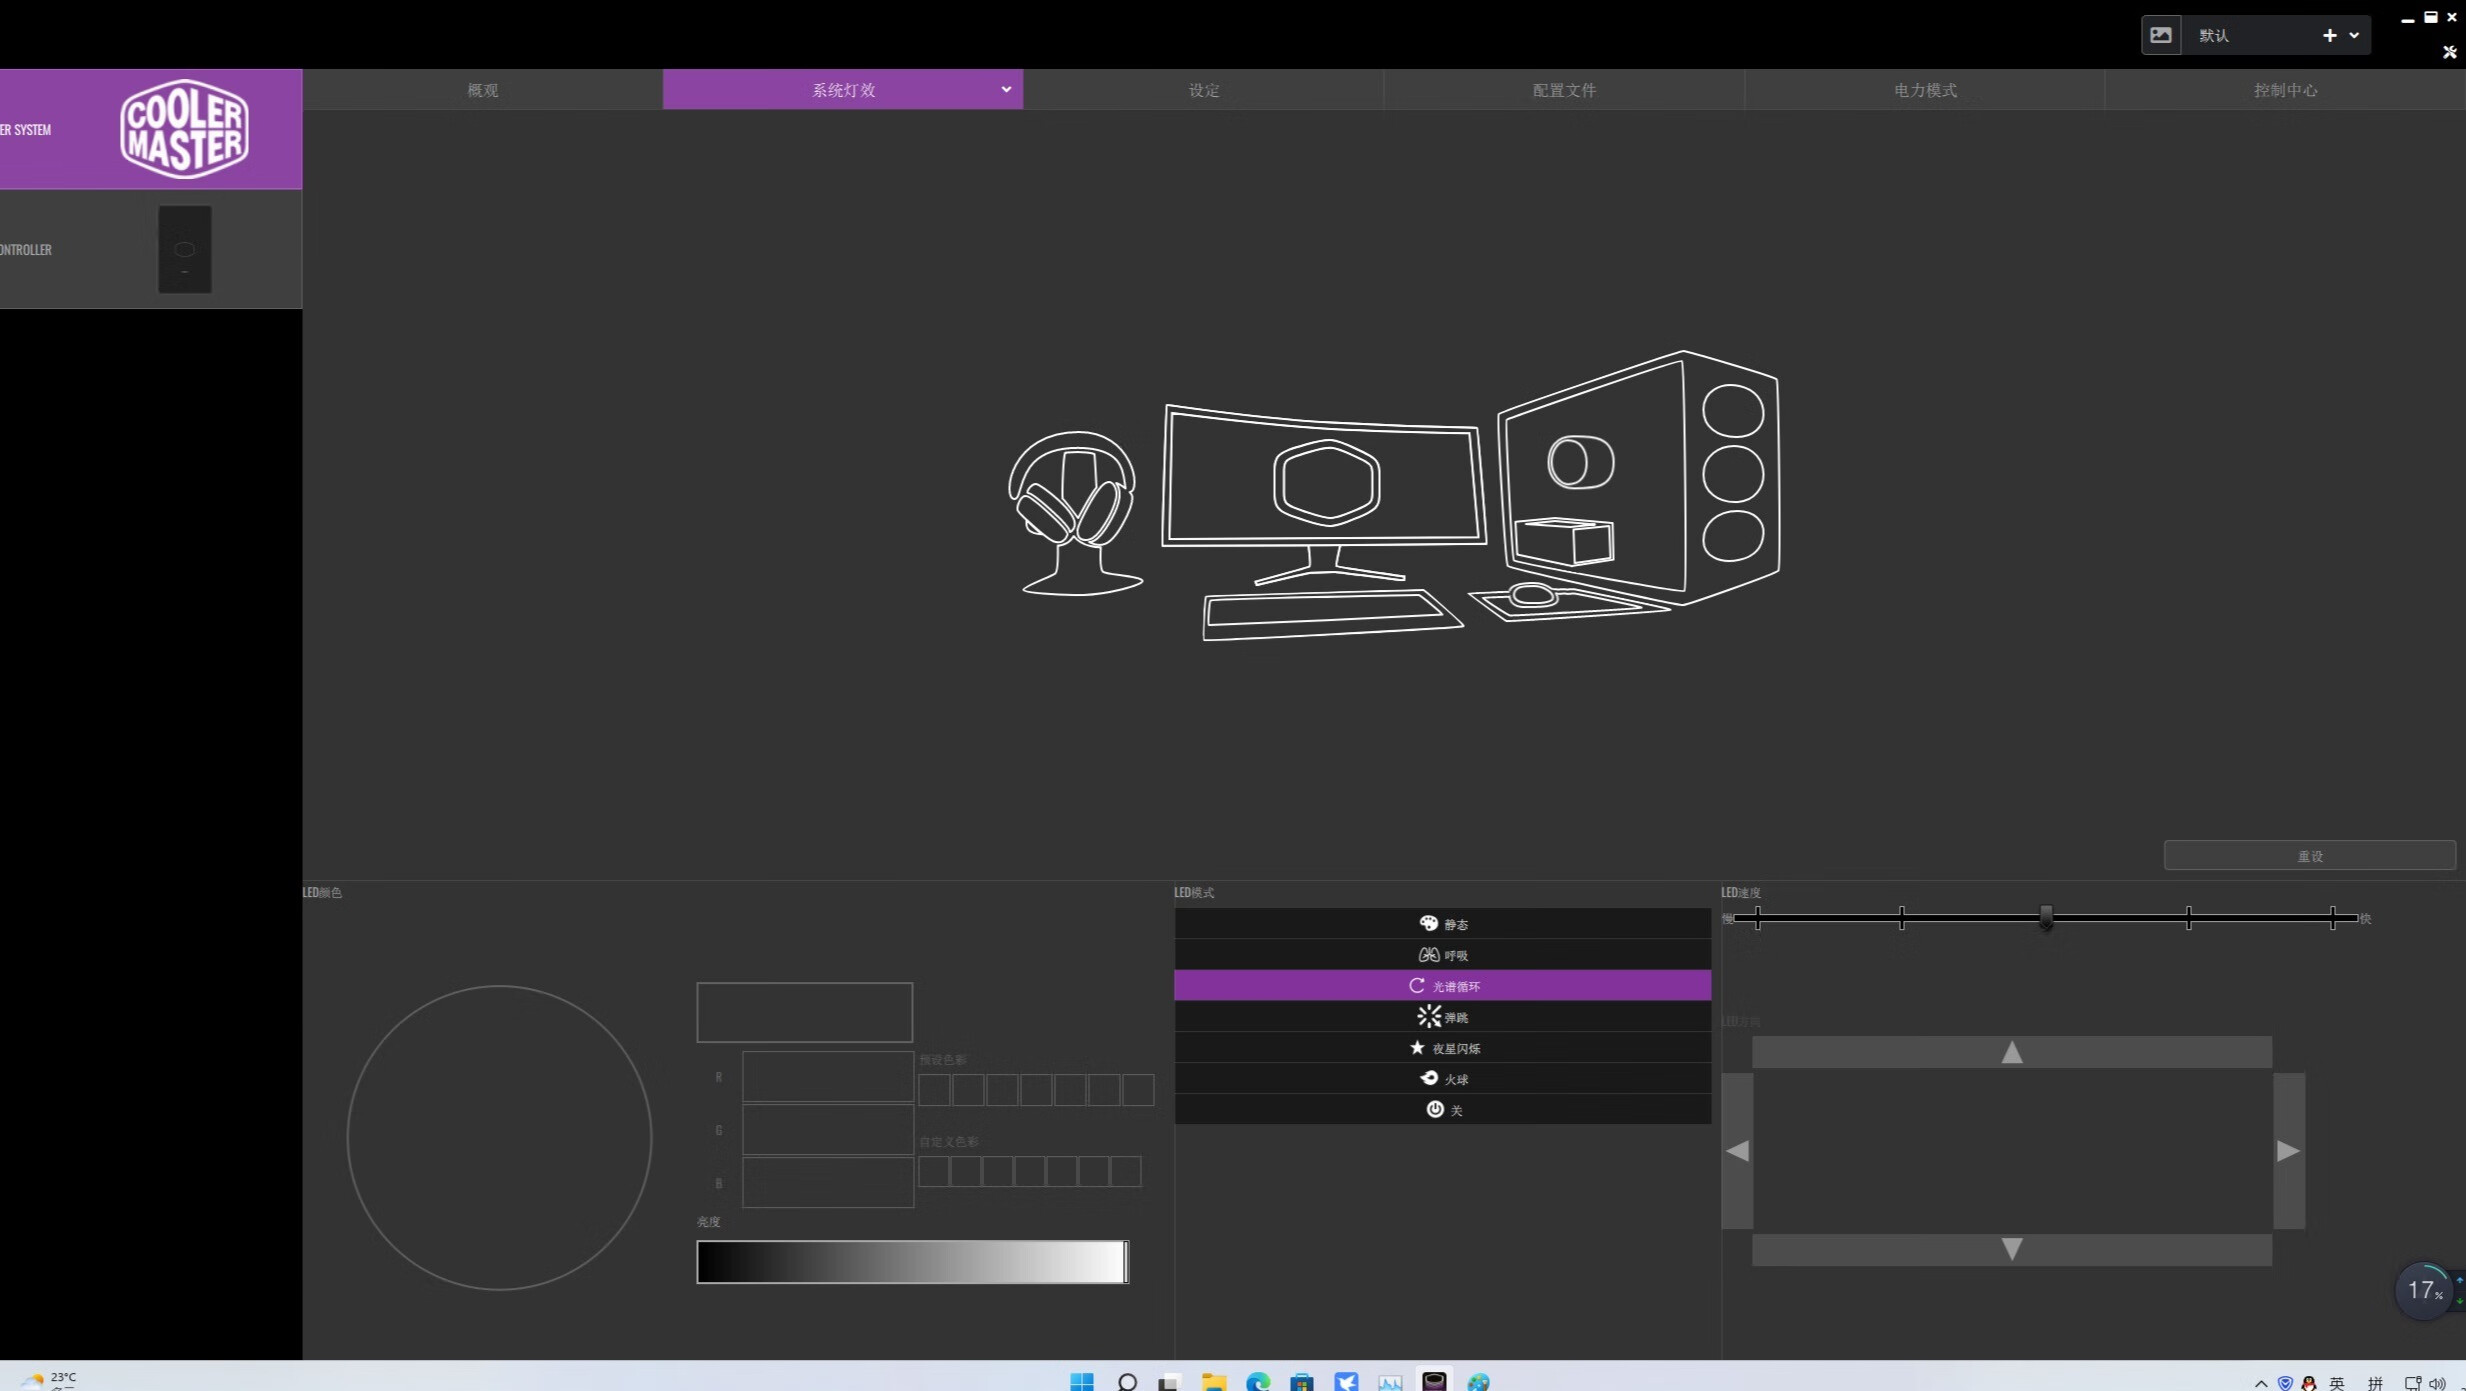2466x1391 pixels.
Task: Pick the 夜星闪烁 starry night mode
Action: (1442, 1048)
